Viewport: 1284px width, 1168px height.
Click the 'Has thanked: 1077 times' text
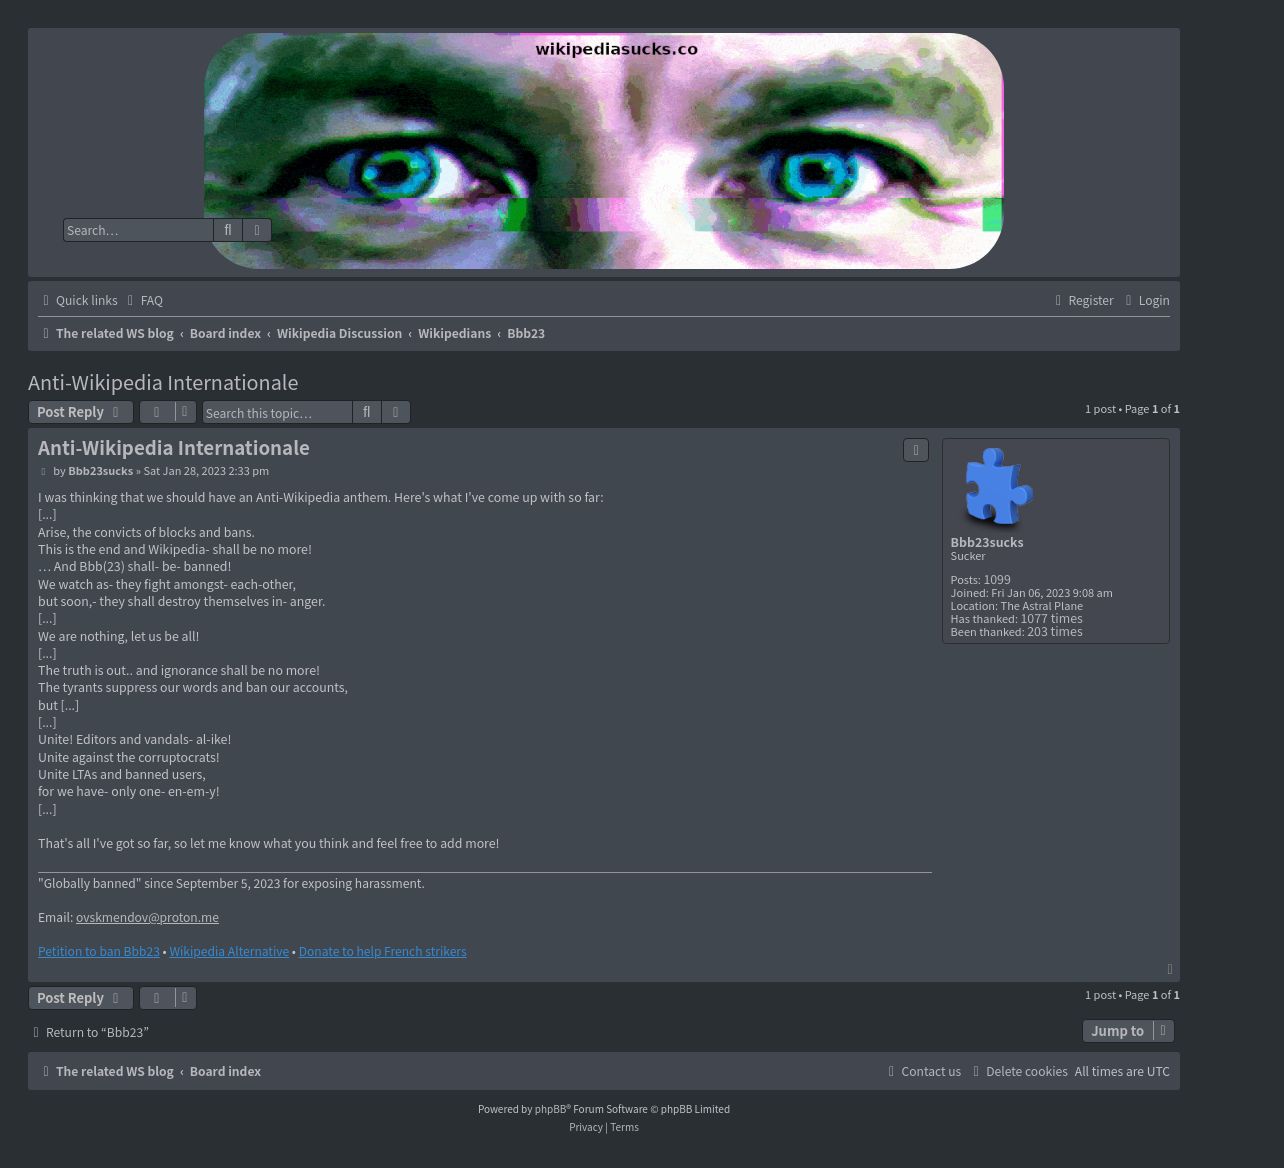(1016, 618)
